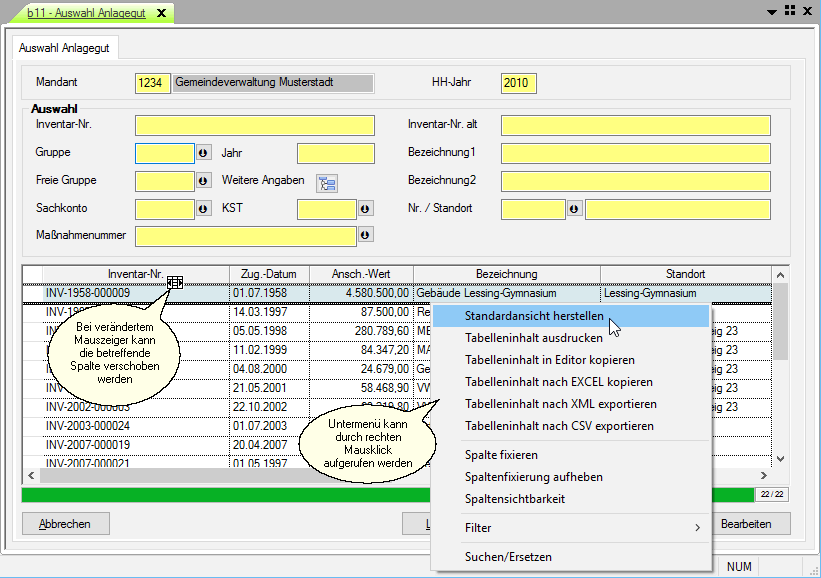
Task: Open the Weitere Angaben icon
Action: pyautogui.click(x=327, y=182)
